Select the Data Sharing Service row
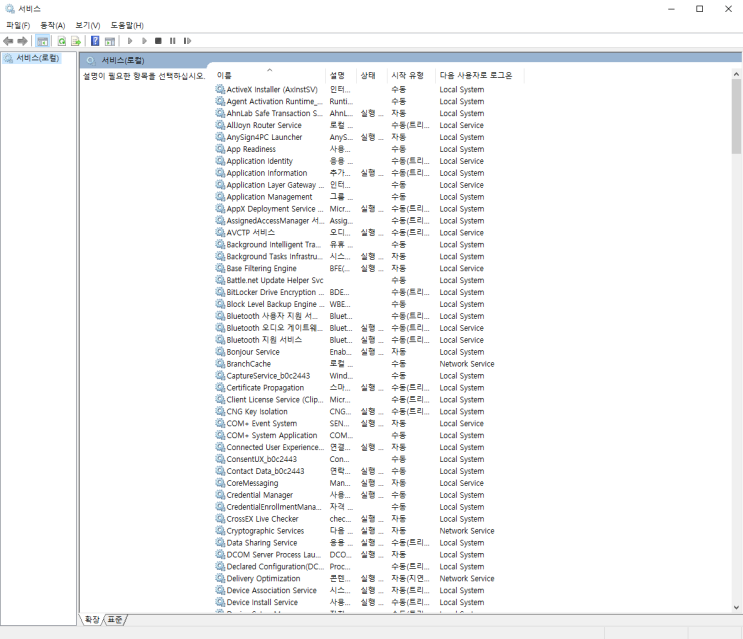743x639 pixels. (369, 543)
